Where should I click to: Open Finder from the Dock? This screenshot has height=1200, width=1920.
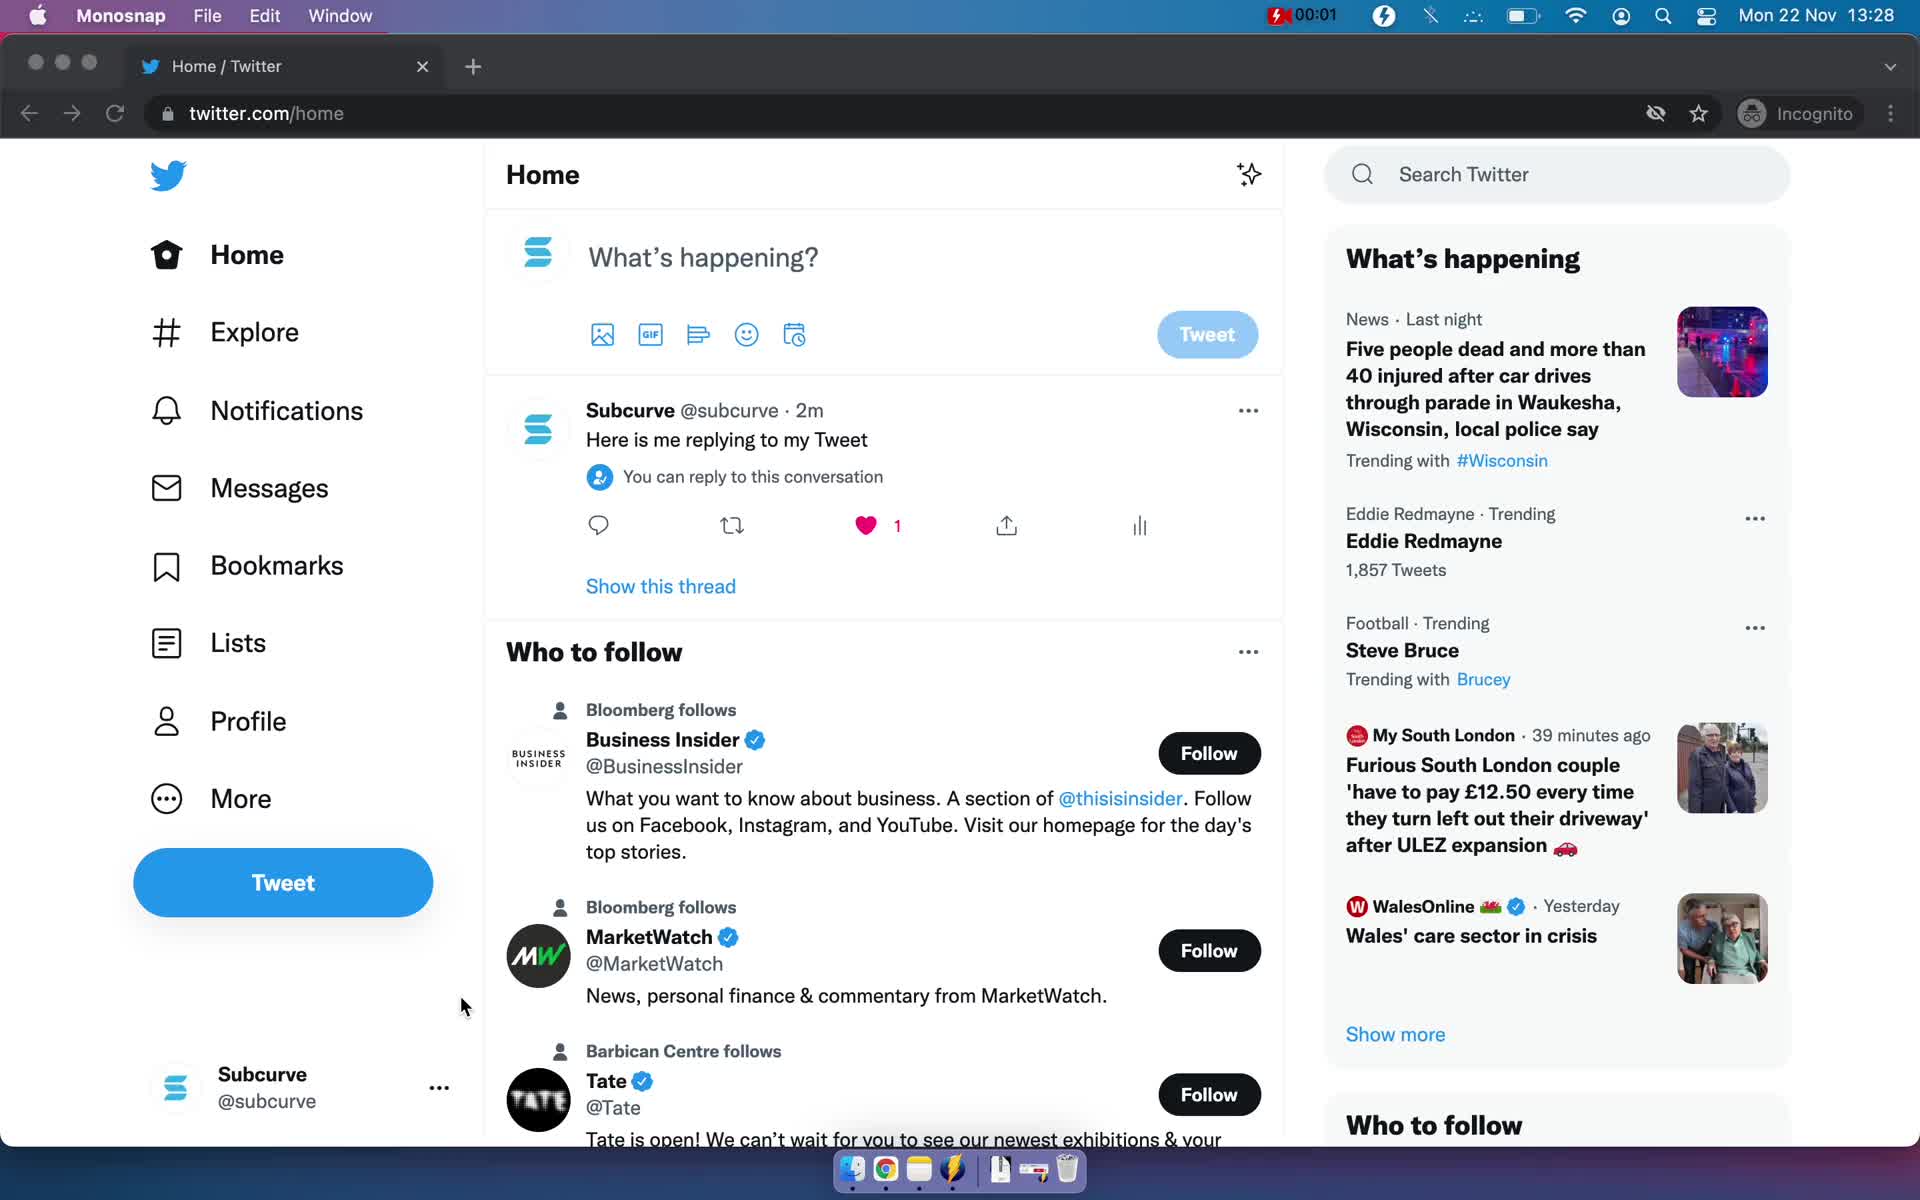click(x=852, y=1169)
